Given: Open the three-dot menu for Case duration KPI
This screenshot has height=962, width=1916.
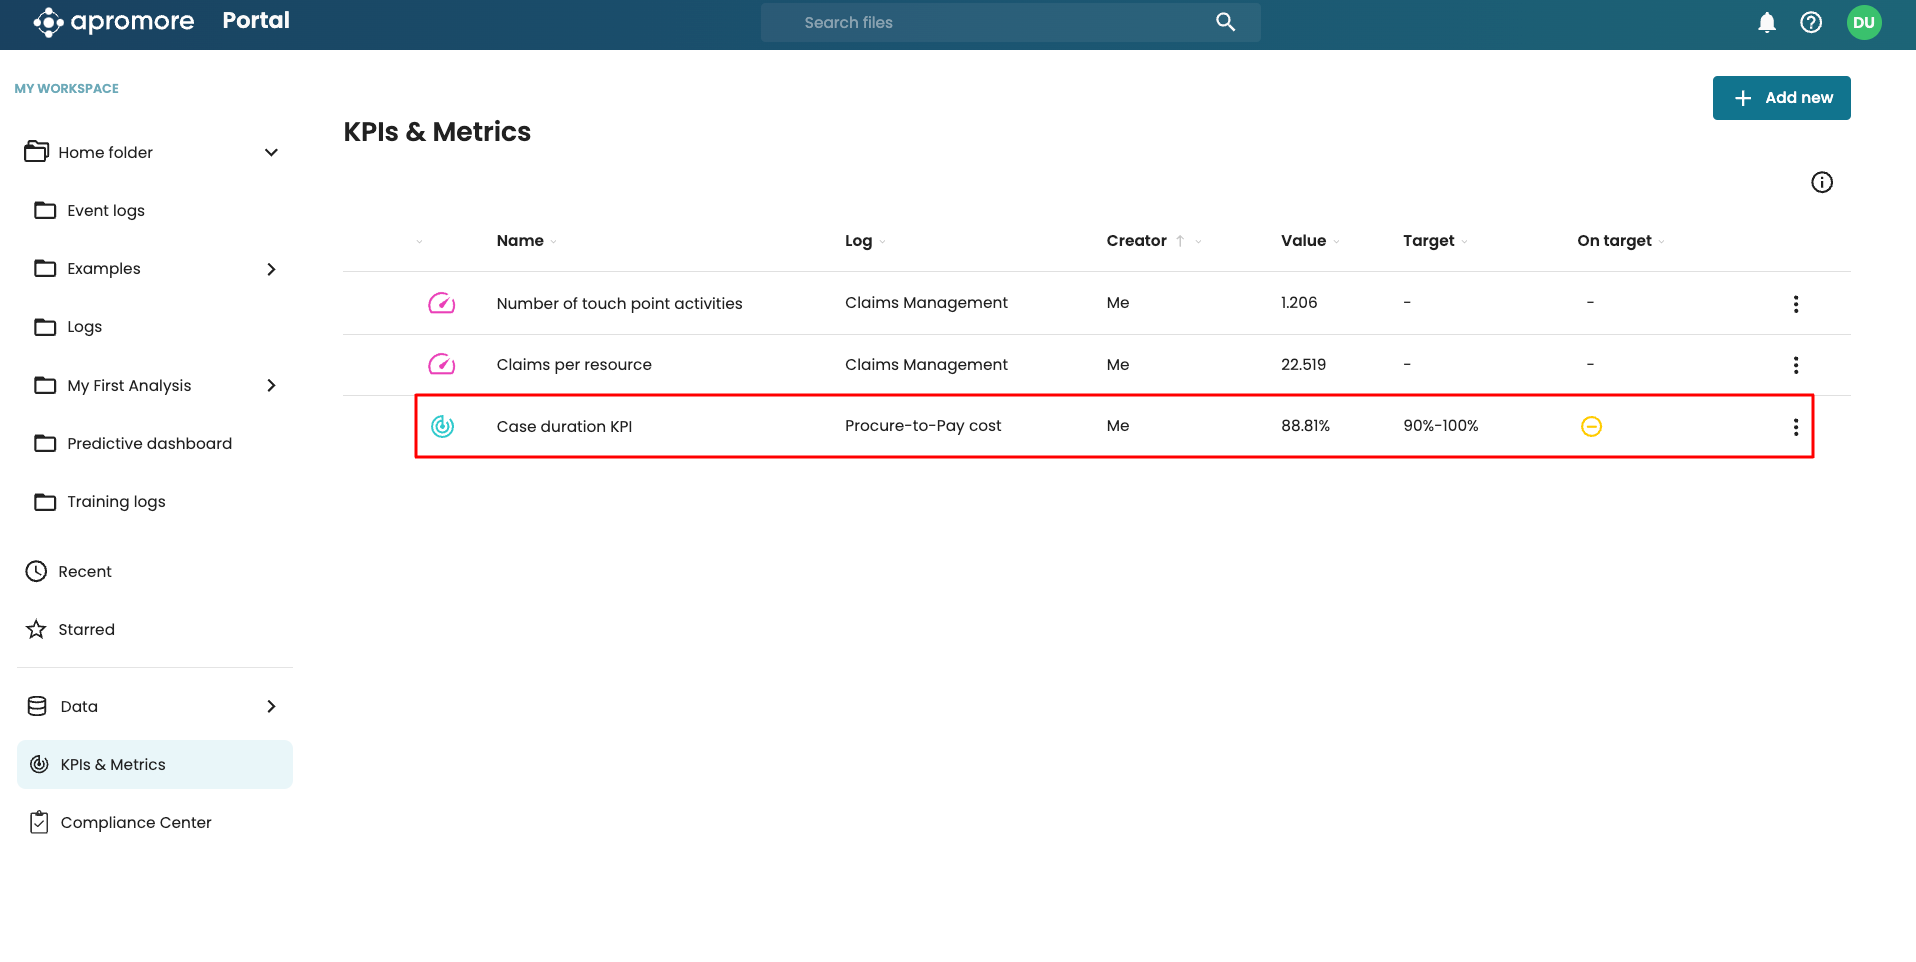Looking at the screenshot, I should (x=1796, y=427).
